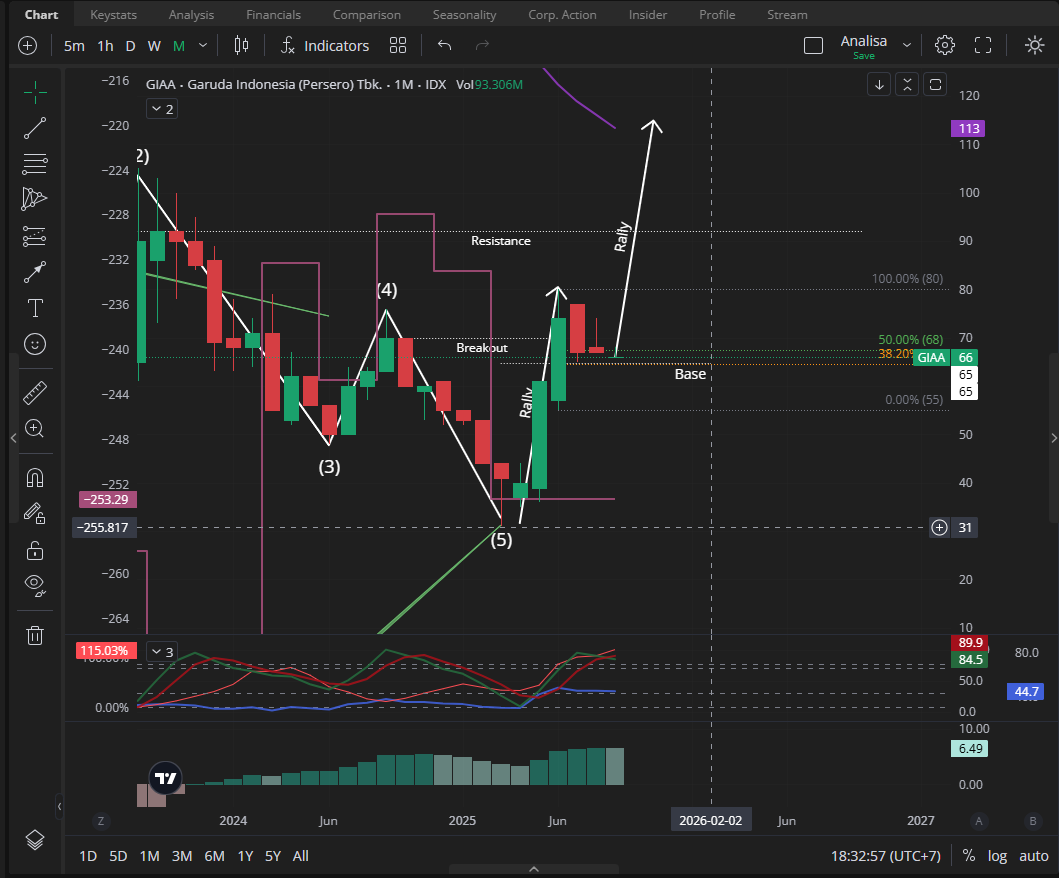
Task: Select the Text annotation tool
Action: coord(34,308)
